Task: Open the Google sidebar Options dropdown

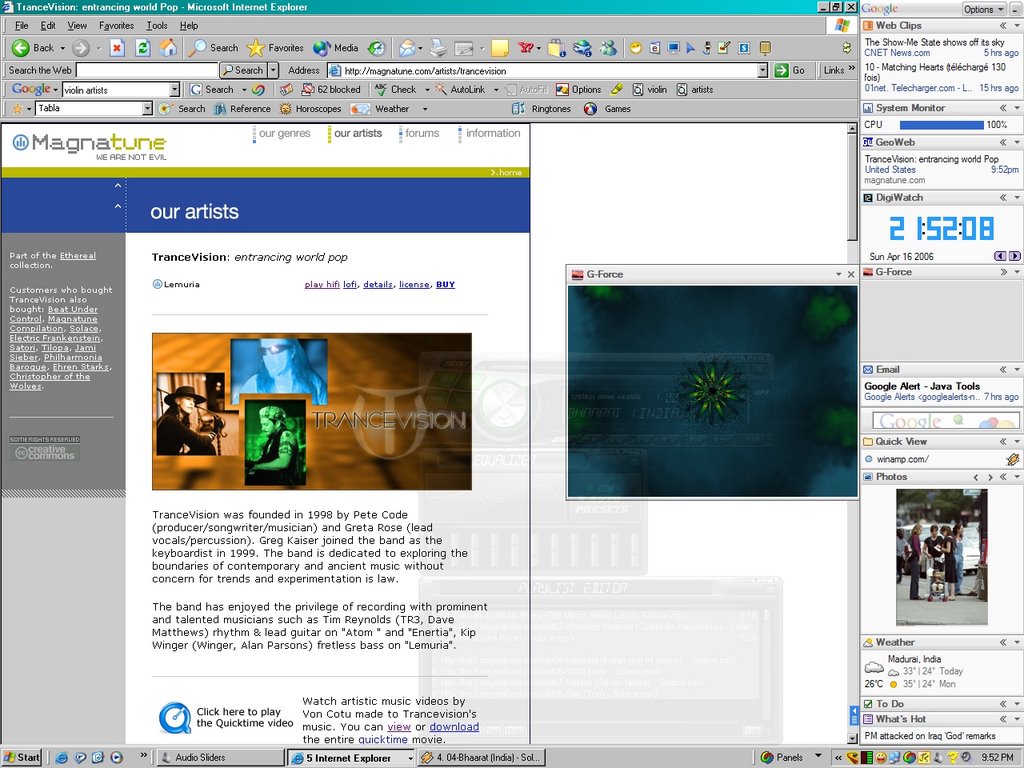Action: (984, 9)
